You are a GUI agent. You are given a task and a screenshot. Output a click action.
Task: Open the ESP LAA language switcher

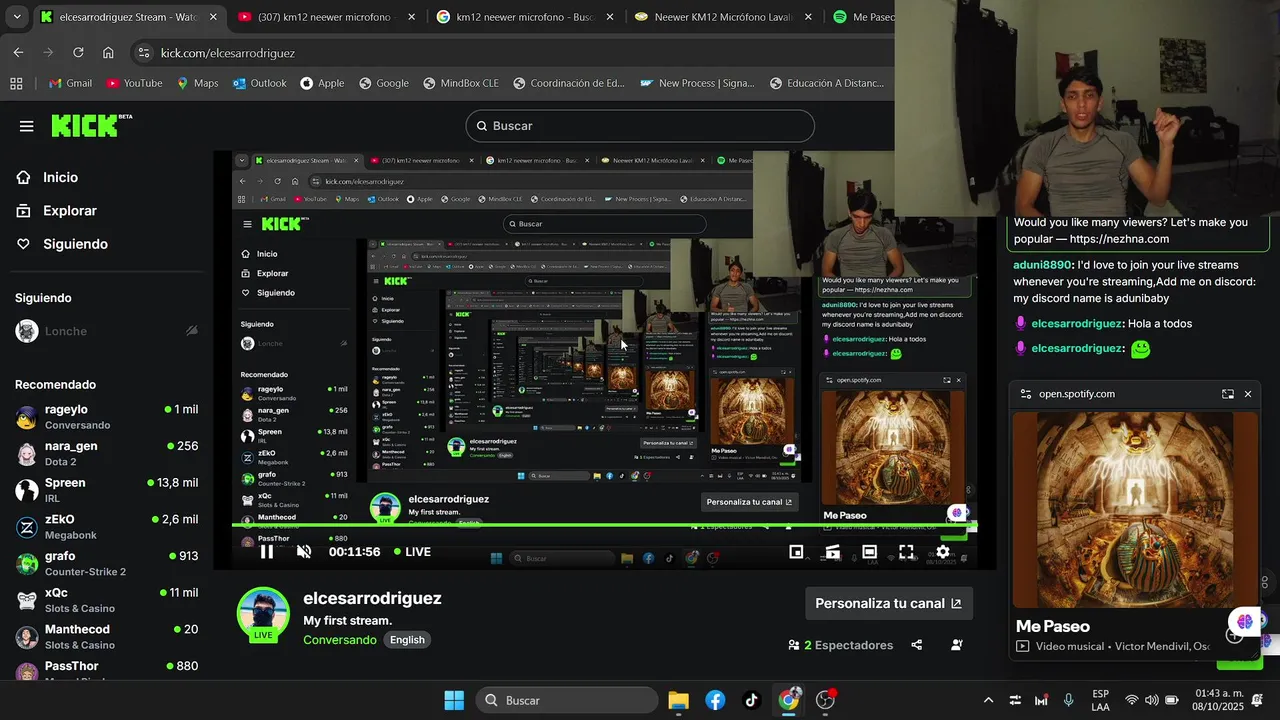point(1100,700)
